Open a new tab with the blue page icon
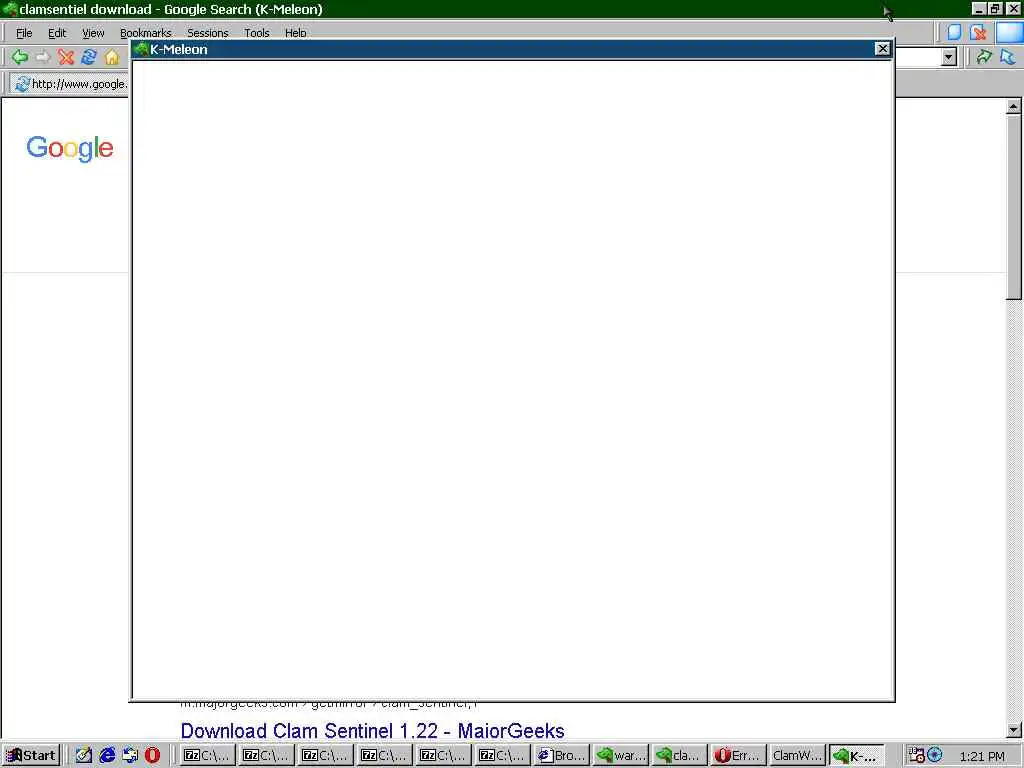This screenshot has height=768, width=1024. coord(954,32)
